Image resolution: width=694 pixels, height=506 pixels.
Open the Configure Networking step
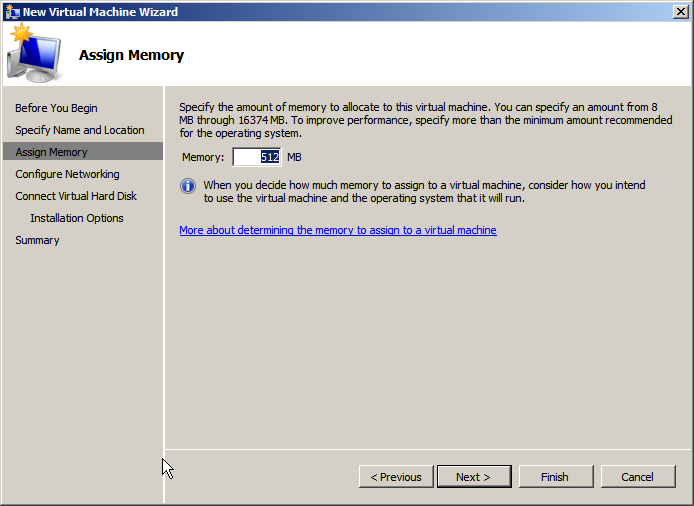click(x=67, y=174)
